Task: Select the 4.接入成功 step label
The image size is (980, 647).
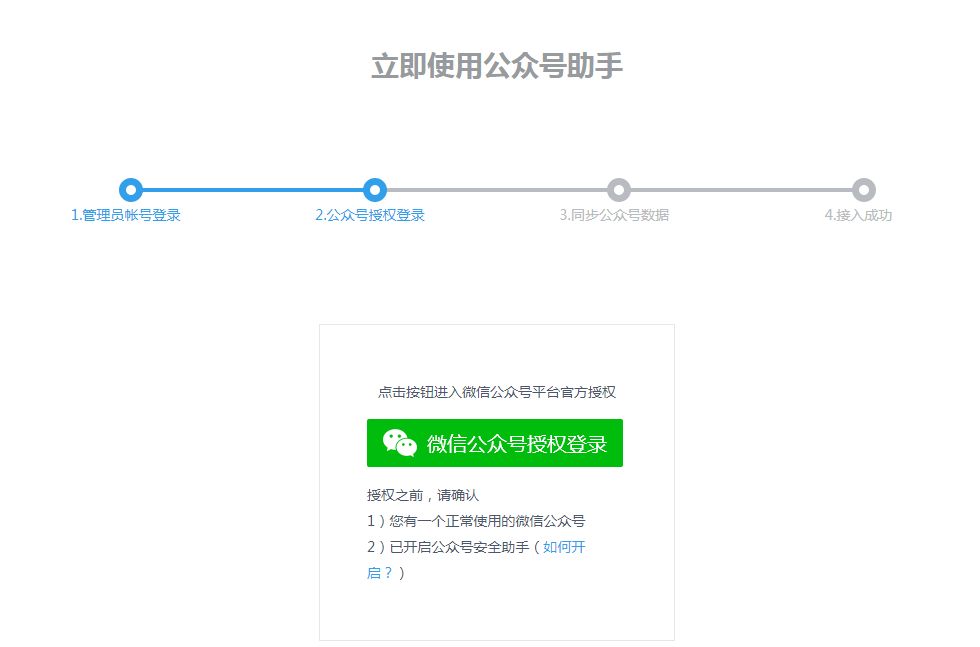Action: [x=858, y=214]
